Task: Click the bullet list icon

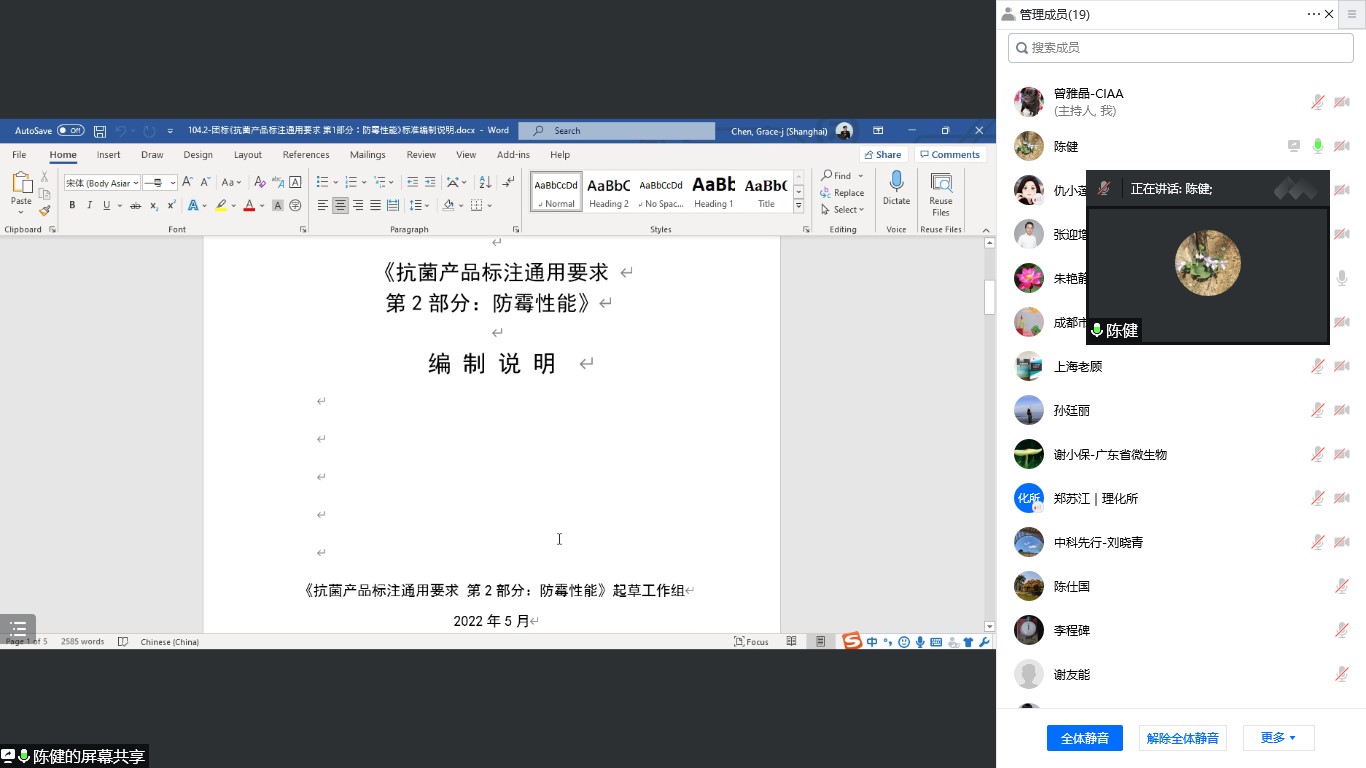Action: click(x=322, y=182)
